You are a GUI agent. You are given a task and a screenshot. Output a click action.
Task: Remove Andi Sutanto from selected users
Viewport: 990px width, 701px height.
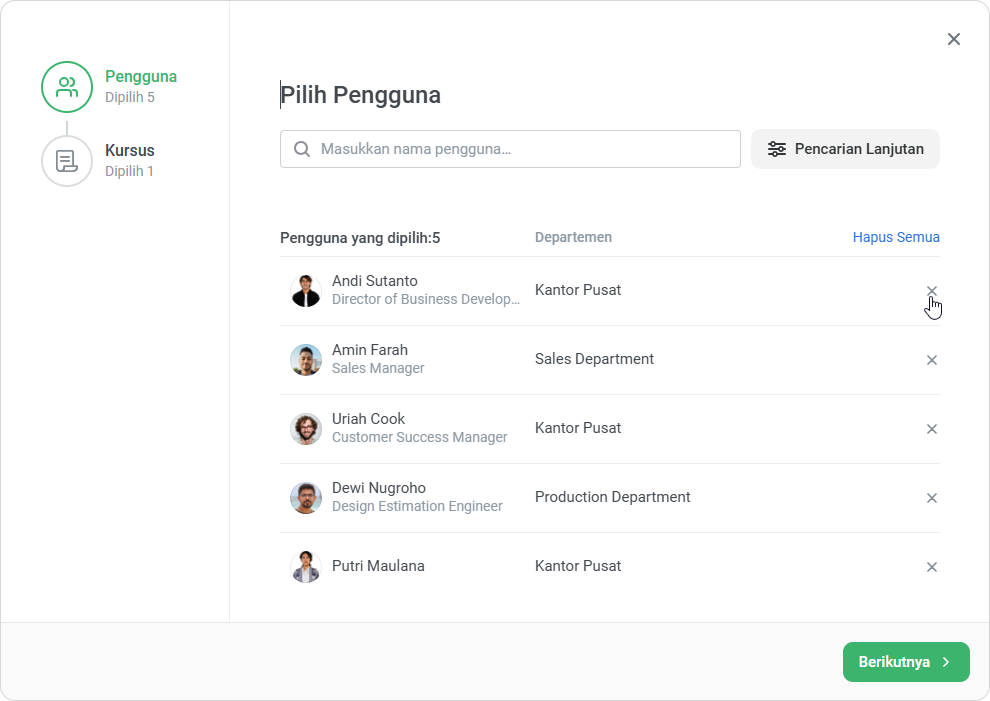931,291
